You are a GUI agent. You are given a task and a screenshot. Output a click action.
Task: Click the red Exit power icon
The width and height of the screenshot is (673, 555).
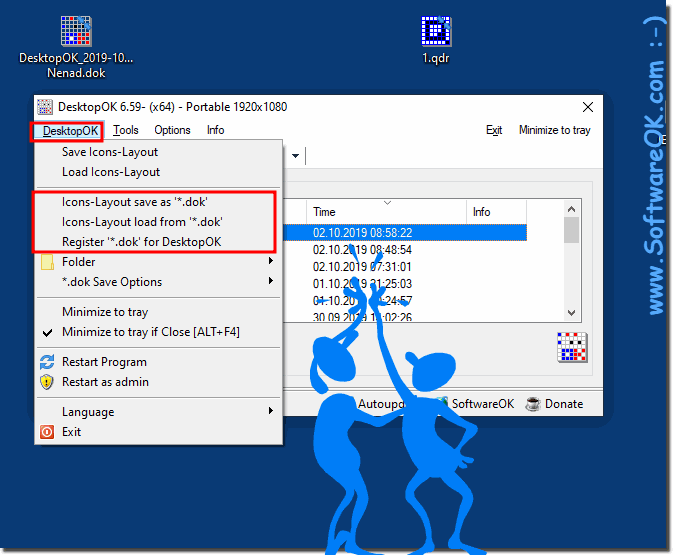(x=47, y=432)
